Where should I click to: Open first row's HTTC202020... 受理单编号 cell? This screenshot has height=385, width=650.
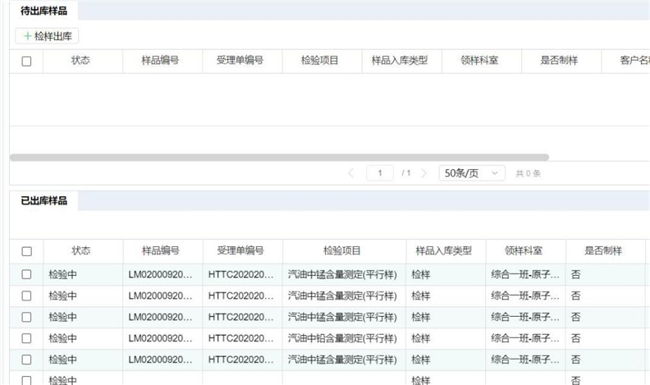(241, 274)
